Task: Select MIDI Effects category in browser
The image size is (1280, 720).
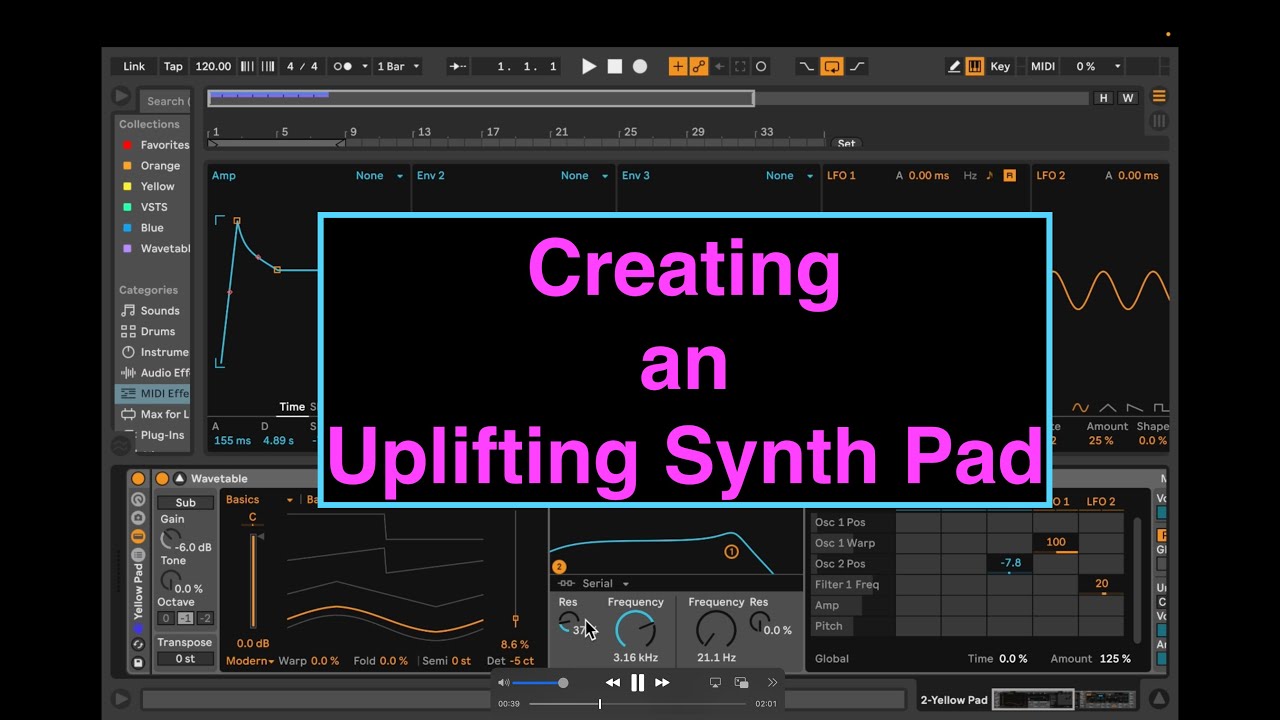Action: pos(153,393)
